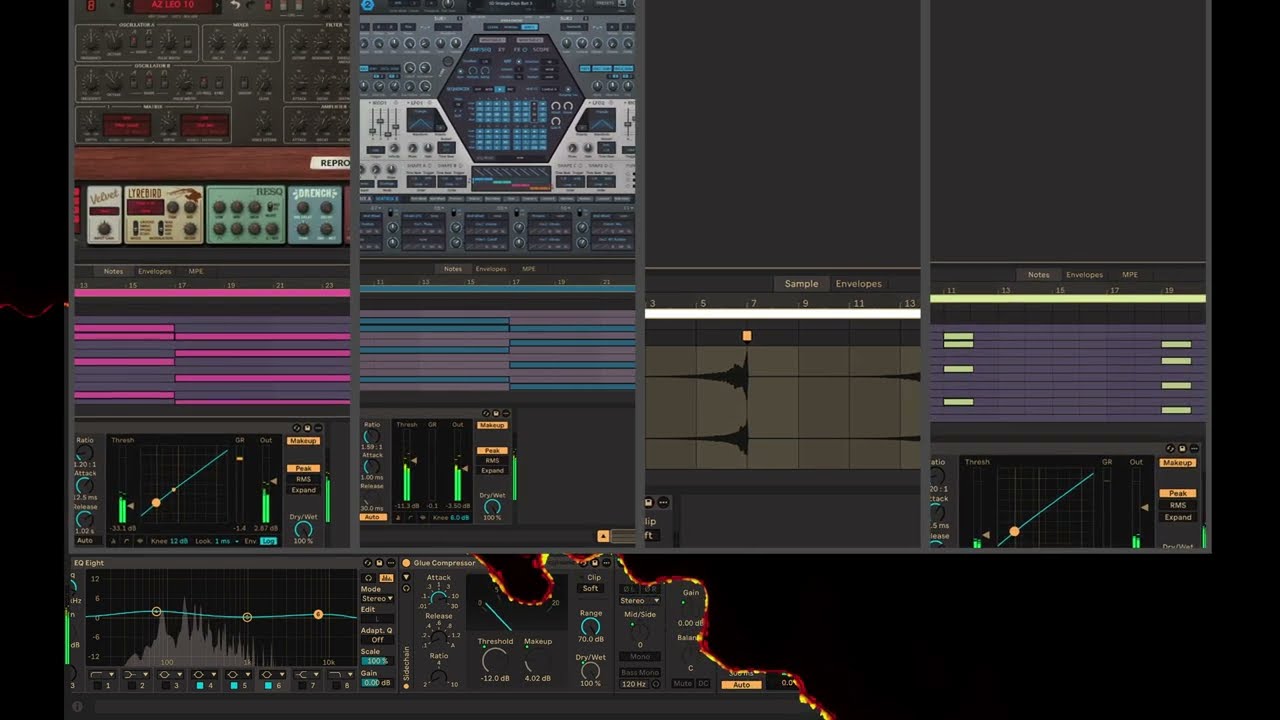Click the Glue Compressor Soft clip button
1280x720 pixels.
[590, 588]
